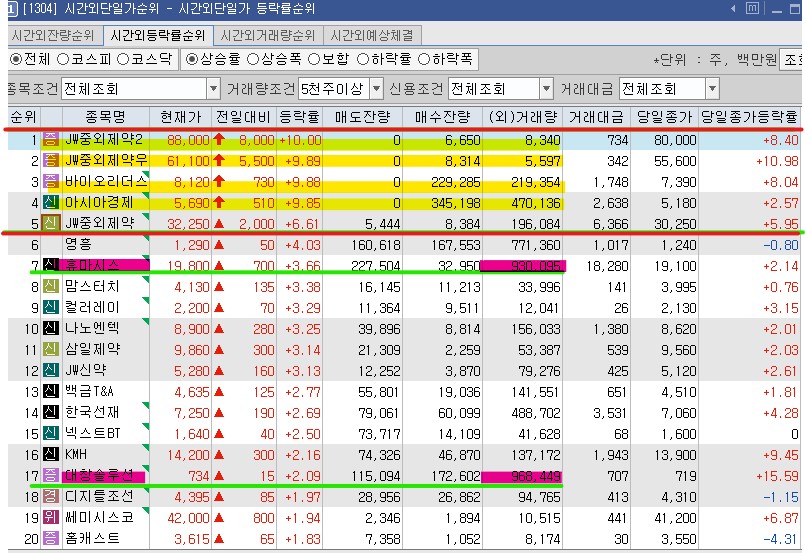Click the 신 badge next to 삼일제약
Image resolution: width=805 pixels, height=553 pixels.
50,349
